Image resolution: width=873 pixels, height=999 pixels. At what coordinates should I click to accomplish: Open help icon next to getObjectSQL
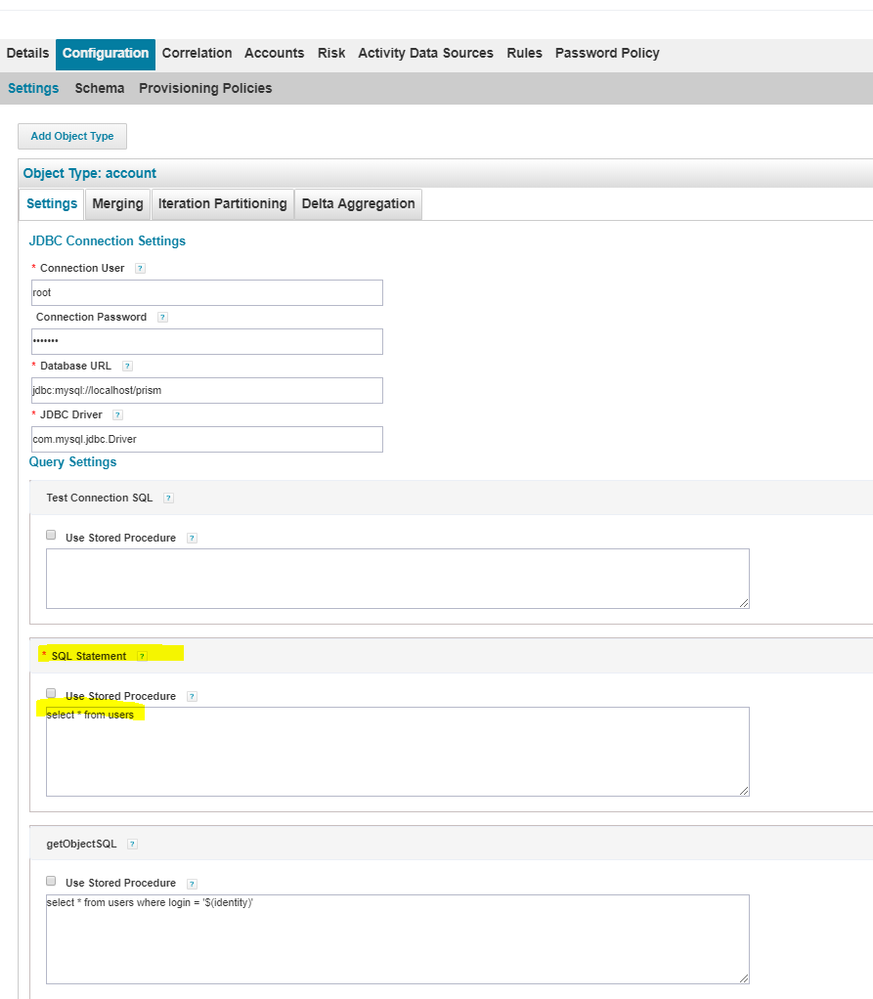(x=132, y=844)
